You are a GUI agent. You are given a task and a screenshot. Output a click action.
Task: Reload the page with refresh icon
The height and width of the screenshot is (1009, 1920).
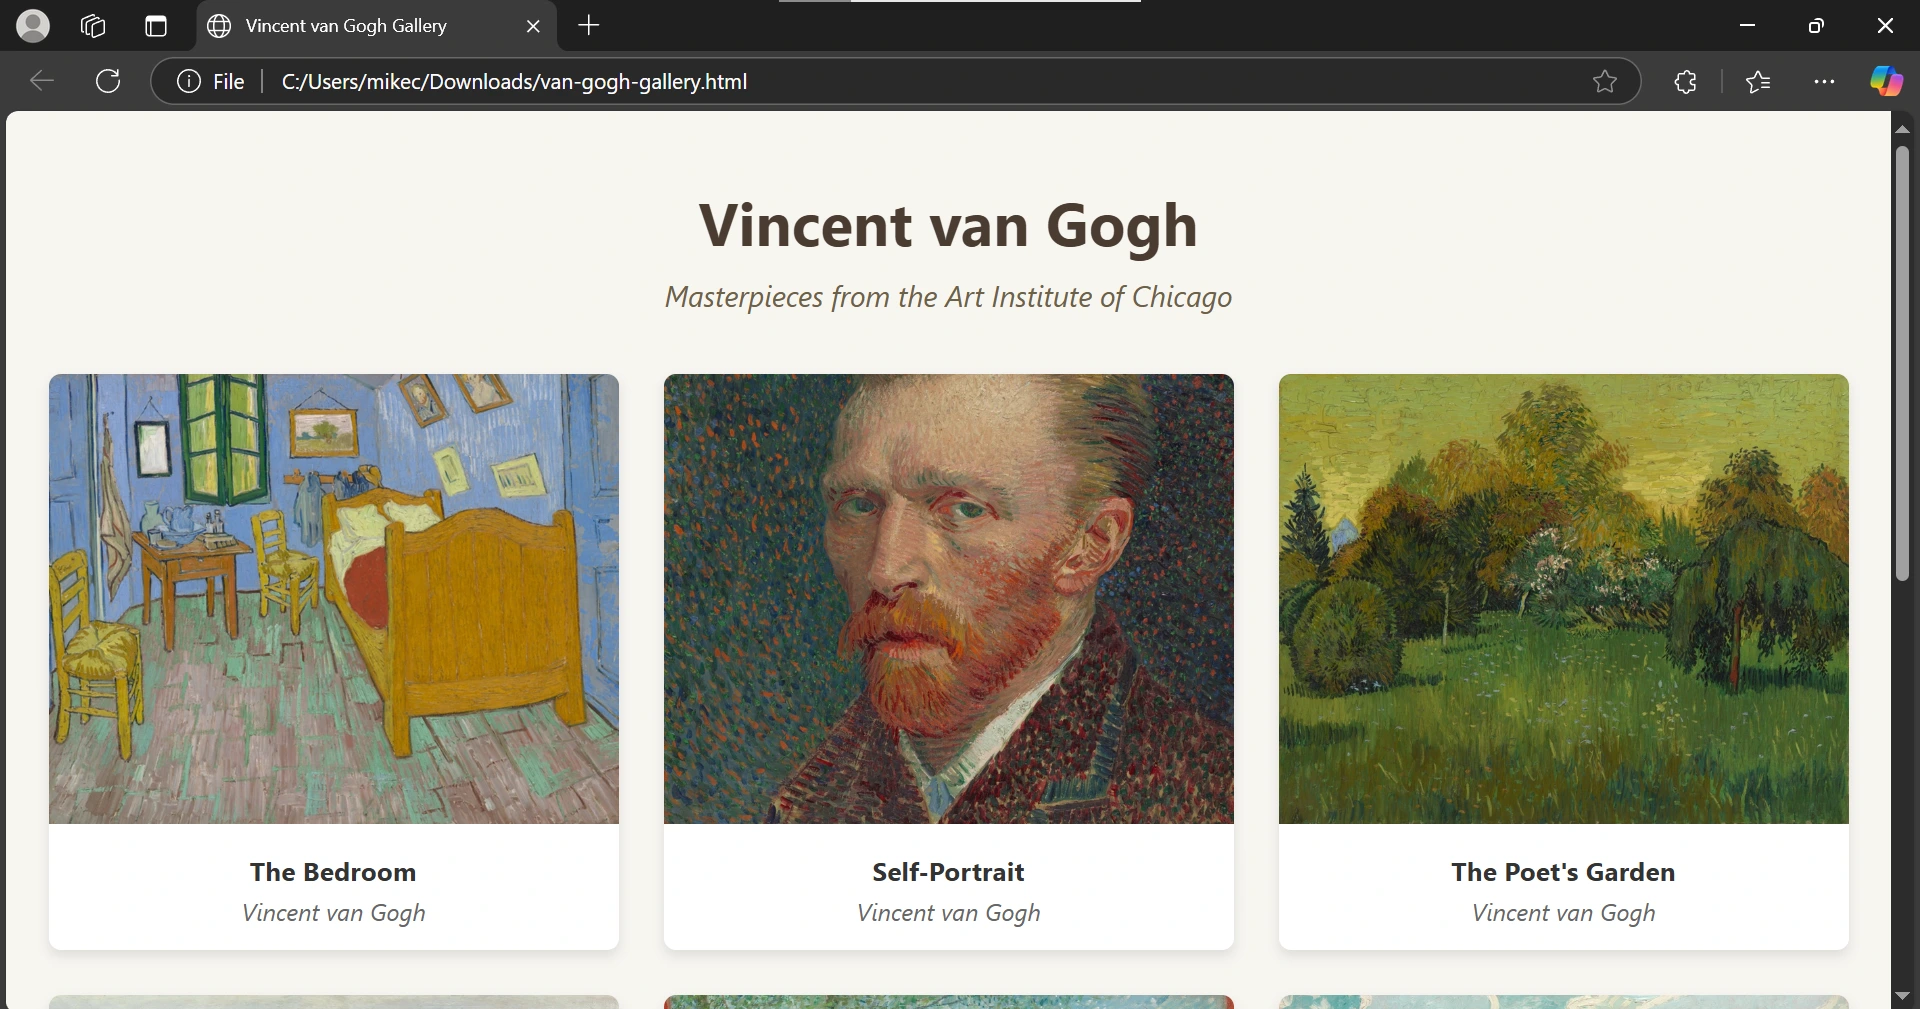coord(108,81)
